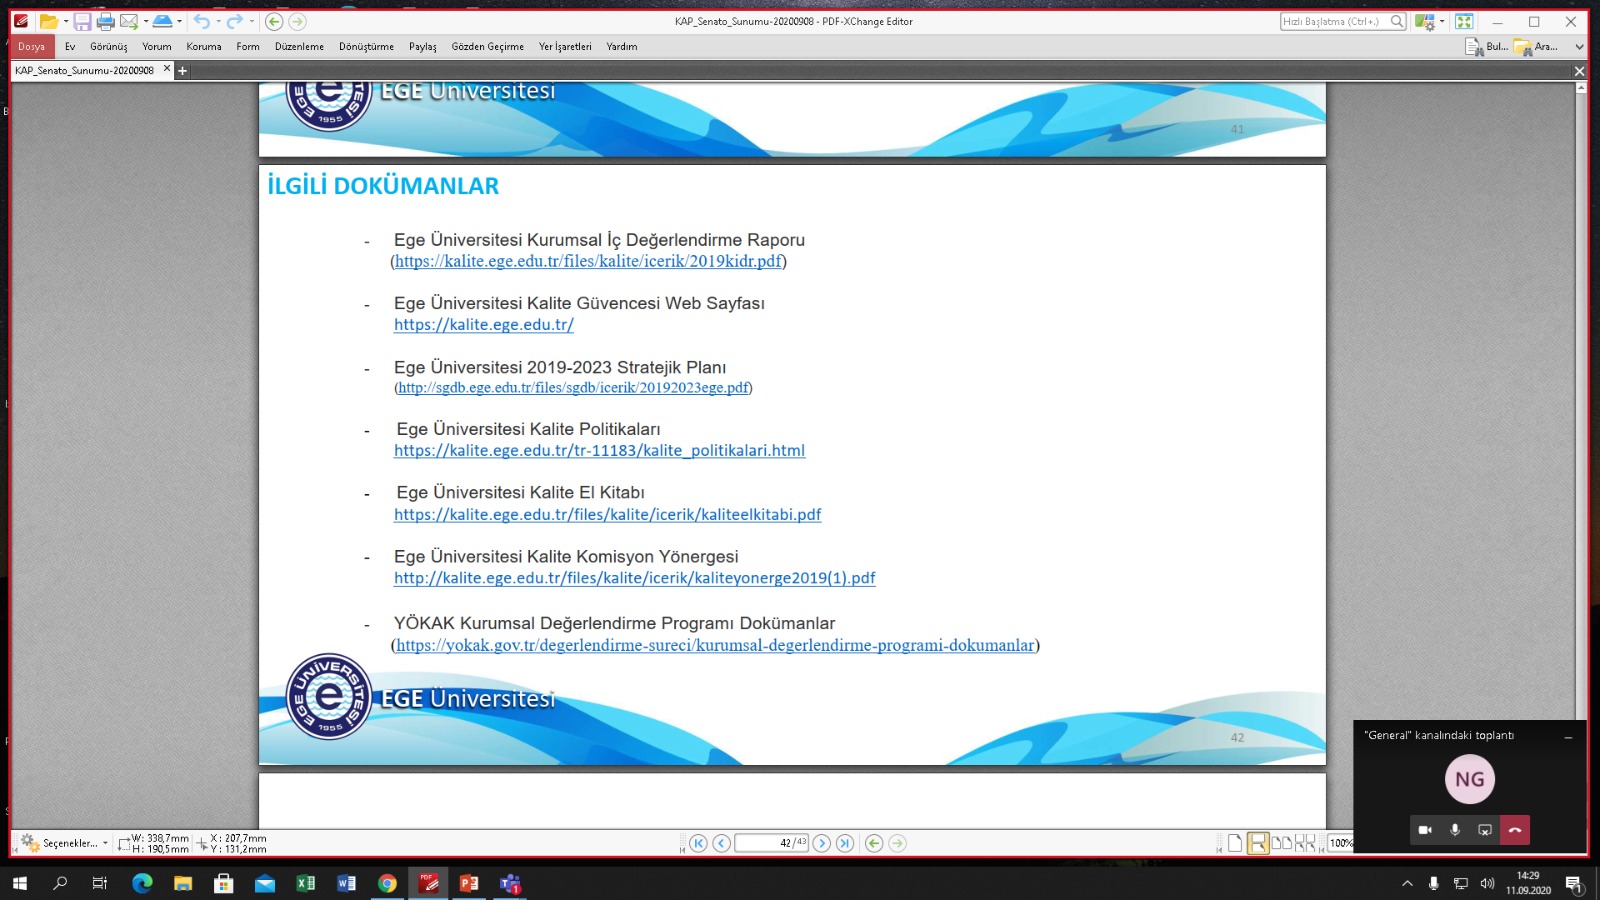The height and width of the screenshot is (900, 1600).
Task: Click the page number input field
Action: pyautogui.click(x=770, y=843)
